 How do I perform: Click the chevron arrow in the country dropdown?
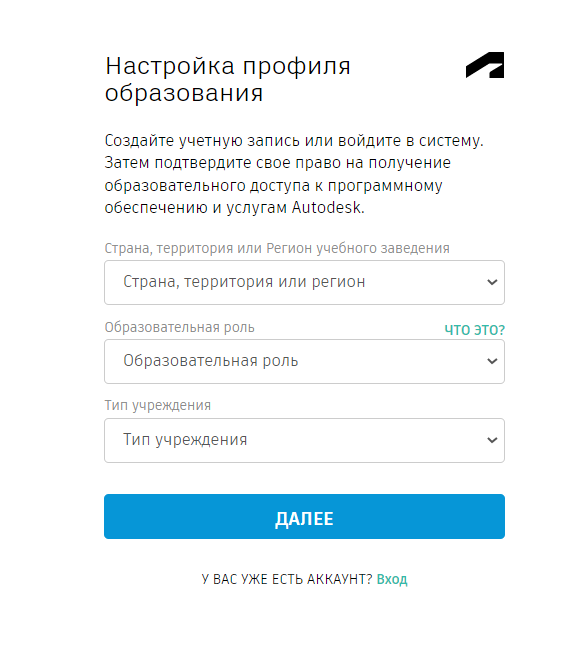tap(492, 282)
